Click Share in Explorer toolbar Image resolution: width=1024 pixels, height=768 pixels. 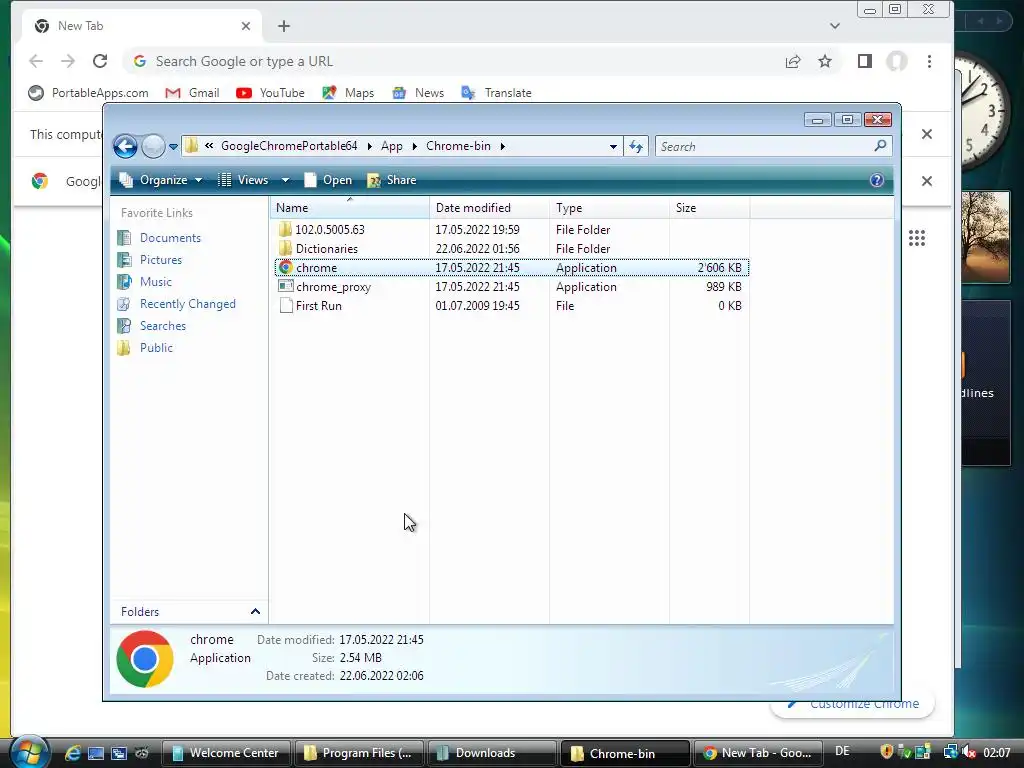pyautogui.click(x=392, y=180)
